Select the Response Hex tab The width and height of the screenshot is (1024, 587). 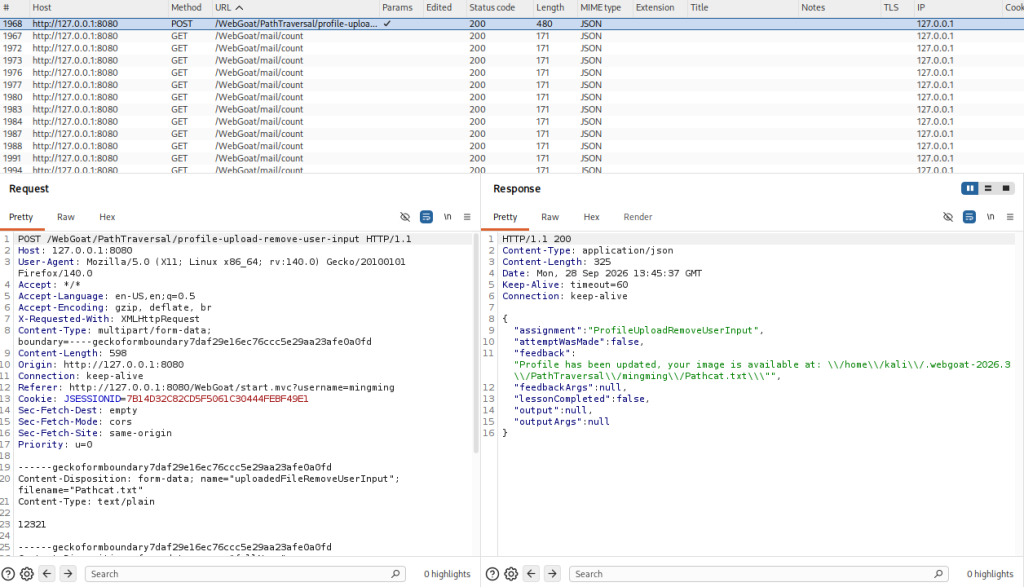[x=592, y=217]
